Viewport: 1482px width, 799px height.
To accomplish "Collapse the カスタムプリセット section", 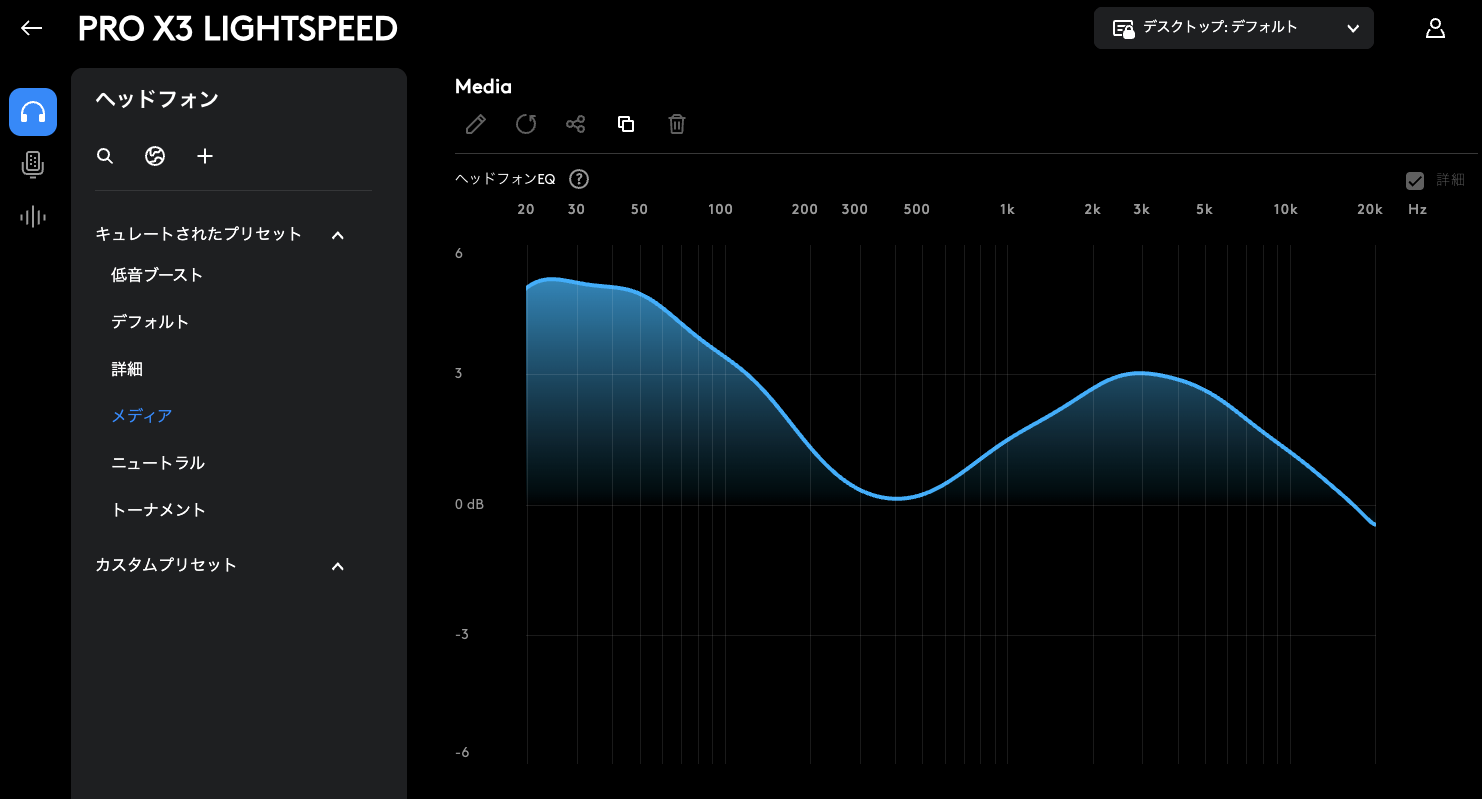I will pyautogui.click(x=338, y=566).
